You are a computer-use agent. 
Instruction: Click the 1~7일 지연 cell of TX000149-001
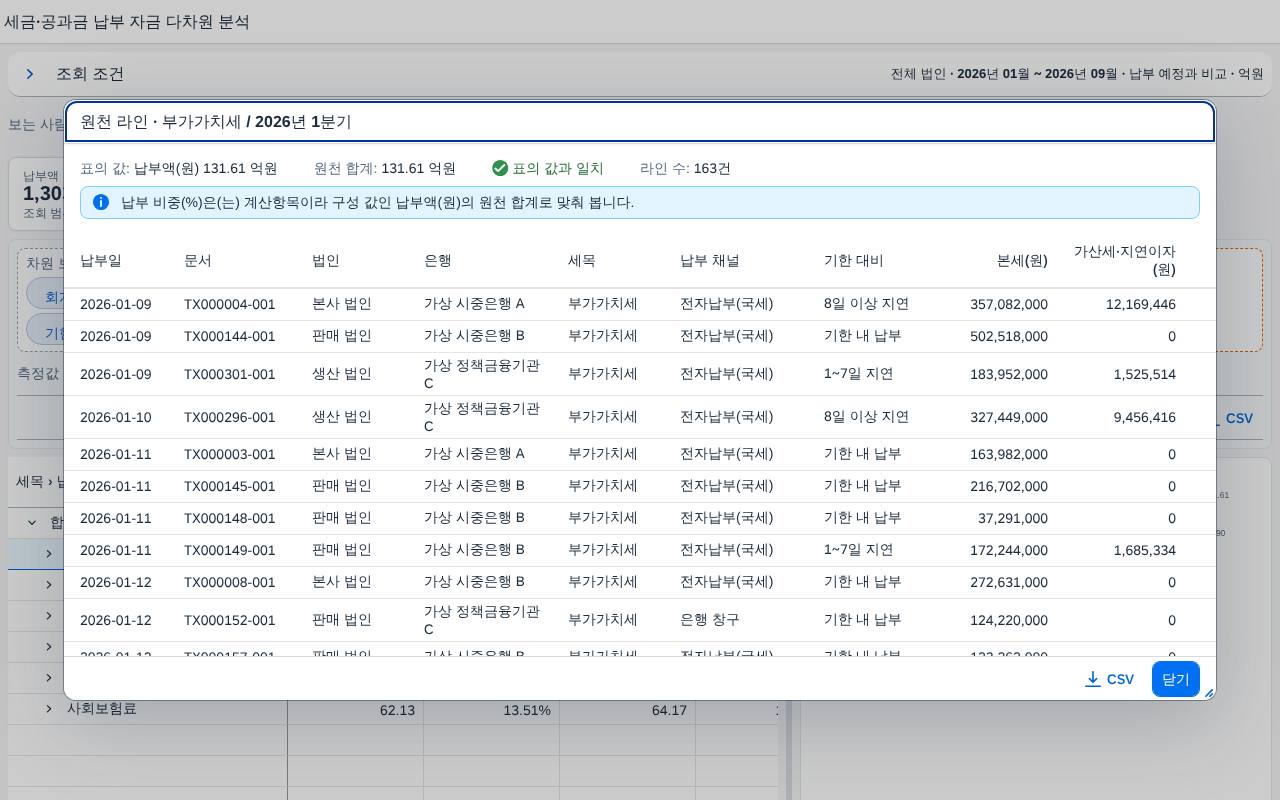click(x=859, y=550)
